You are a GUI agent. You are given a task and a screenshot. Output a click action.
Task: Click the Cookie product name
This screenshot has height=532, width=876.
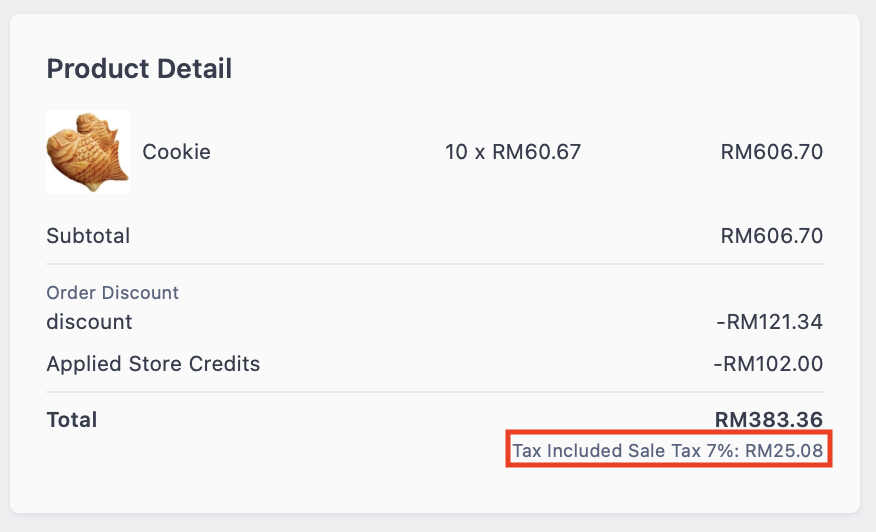click(177, 152)
